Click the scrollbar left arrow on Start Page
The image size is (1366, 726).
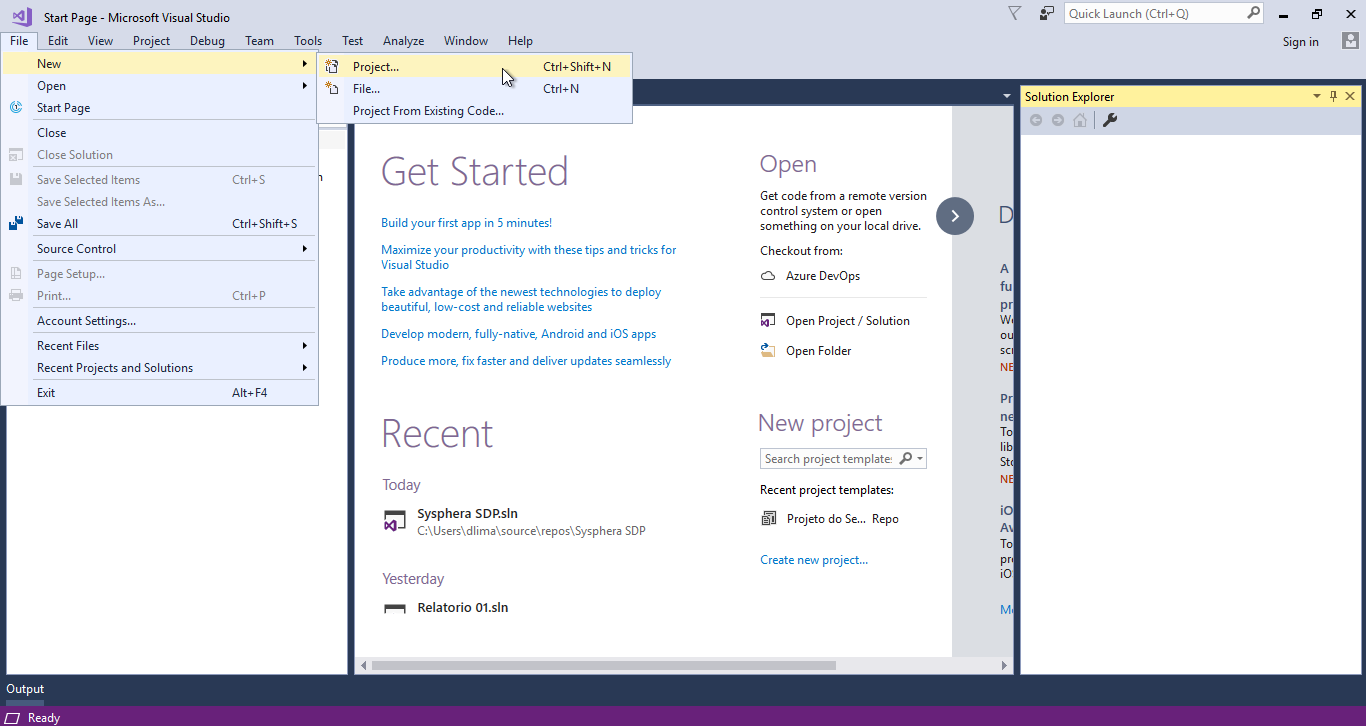[x=363, y=665]
